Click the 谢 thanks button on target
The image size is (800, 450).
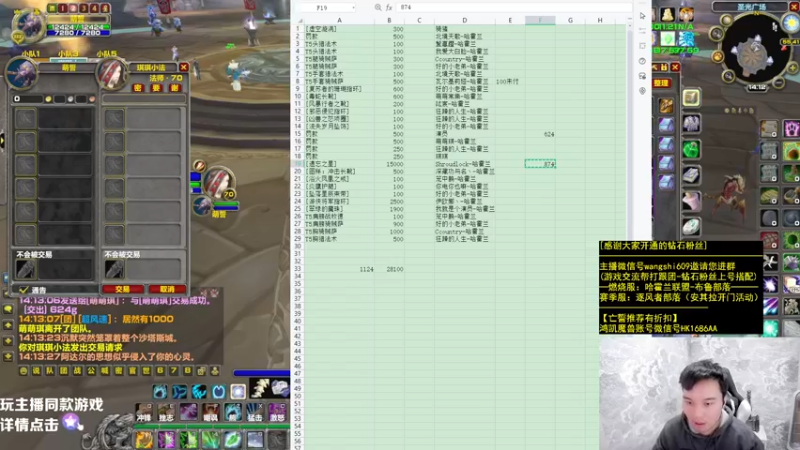174,88
